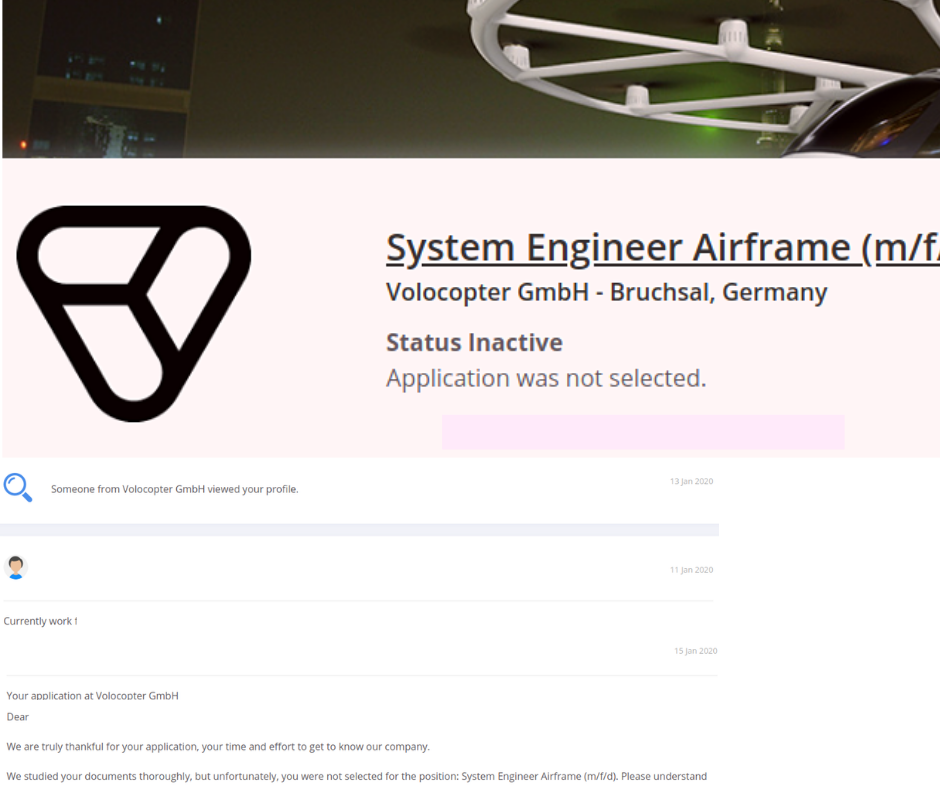Screen dimensions: 940x788
Task: Click the '11 Jan 2020' date
Action: (691, 570)
